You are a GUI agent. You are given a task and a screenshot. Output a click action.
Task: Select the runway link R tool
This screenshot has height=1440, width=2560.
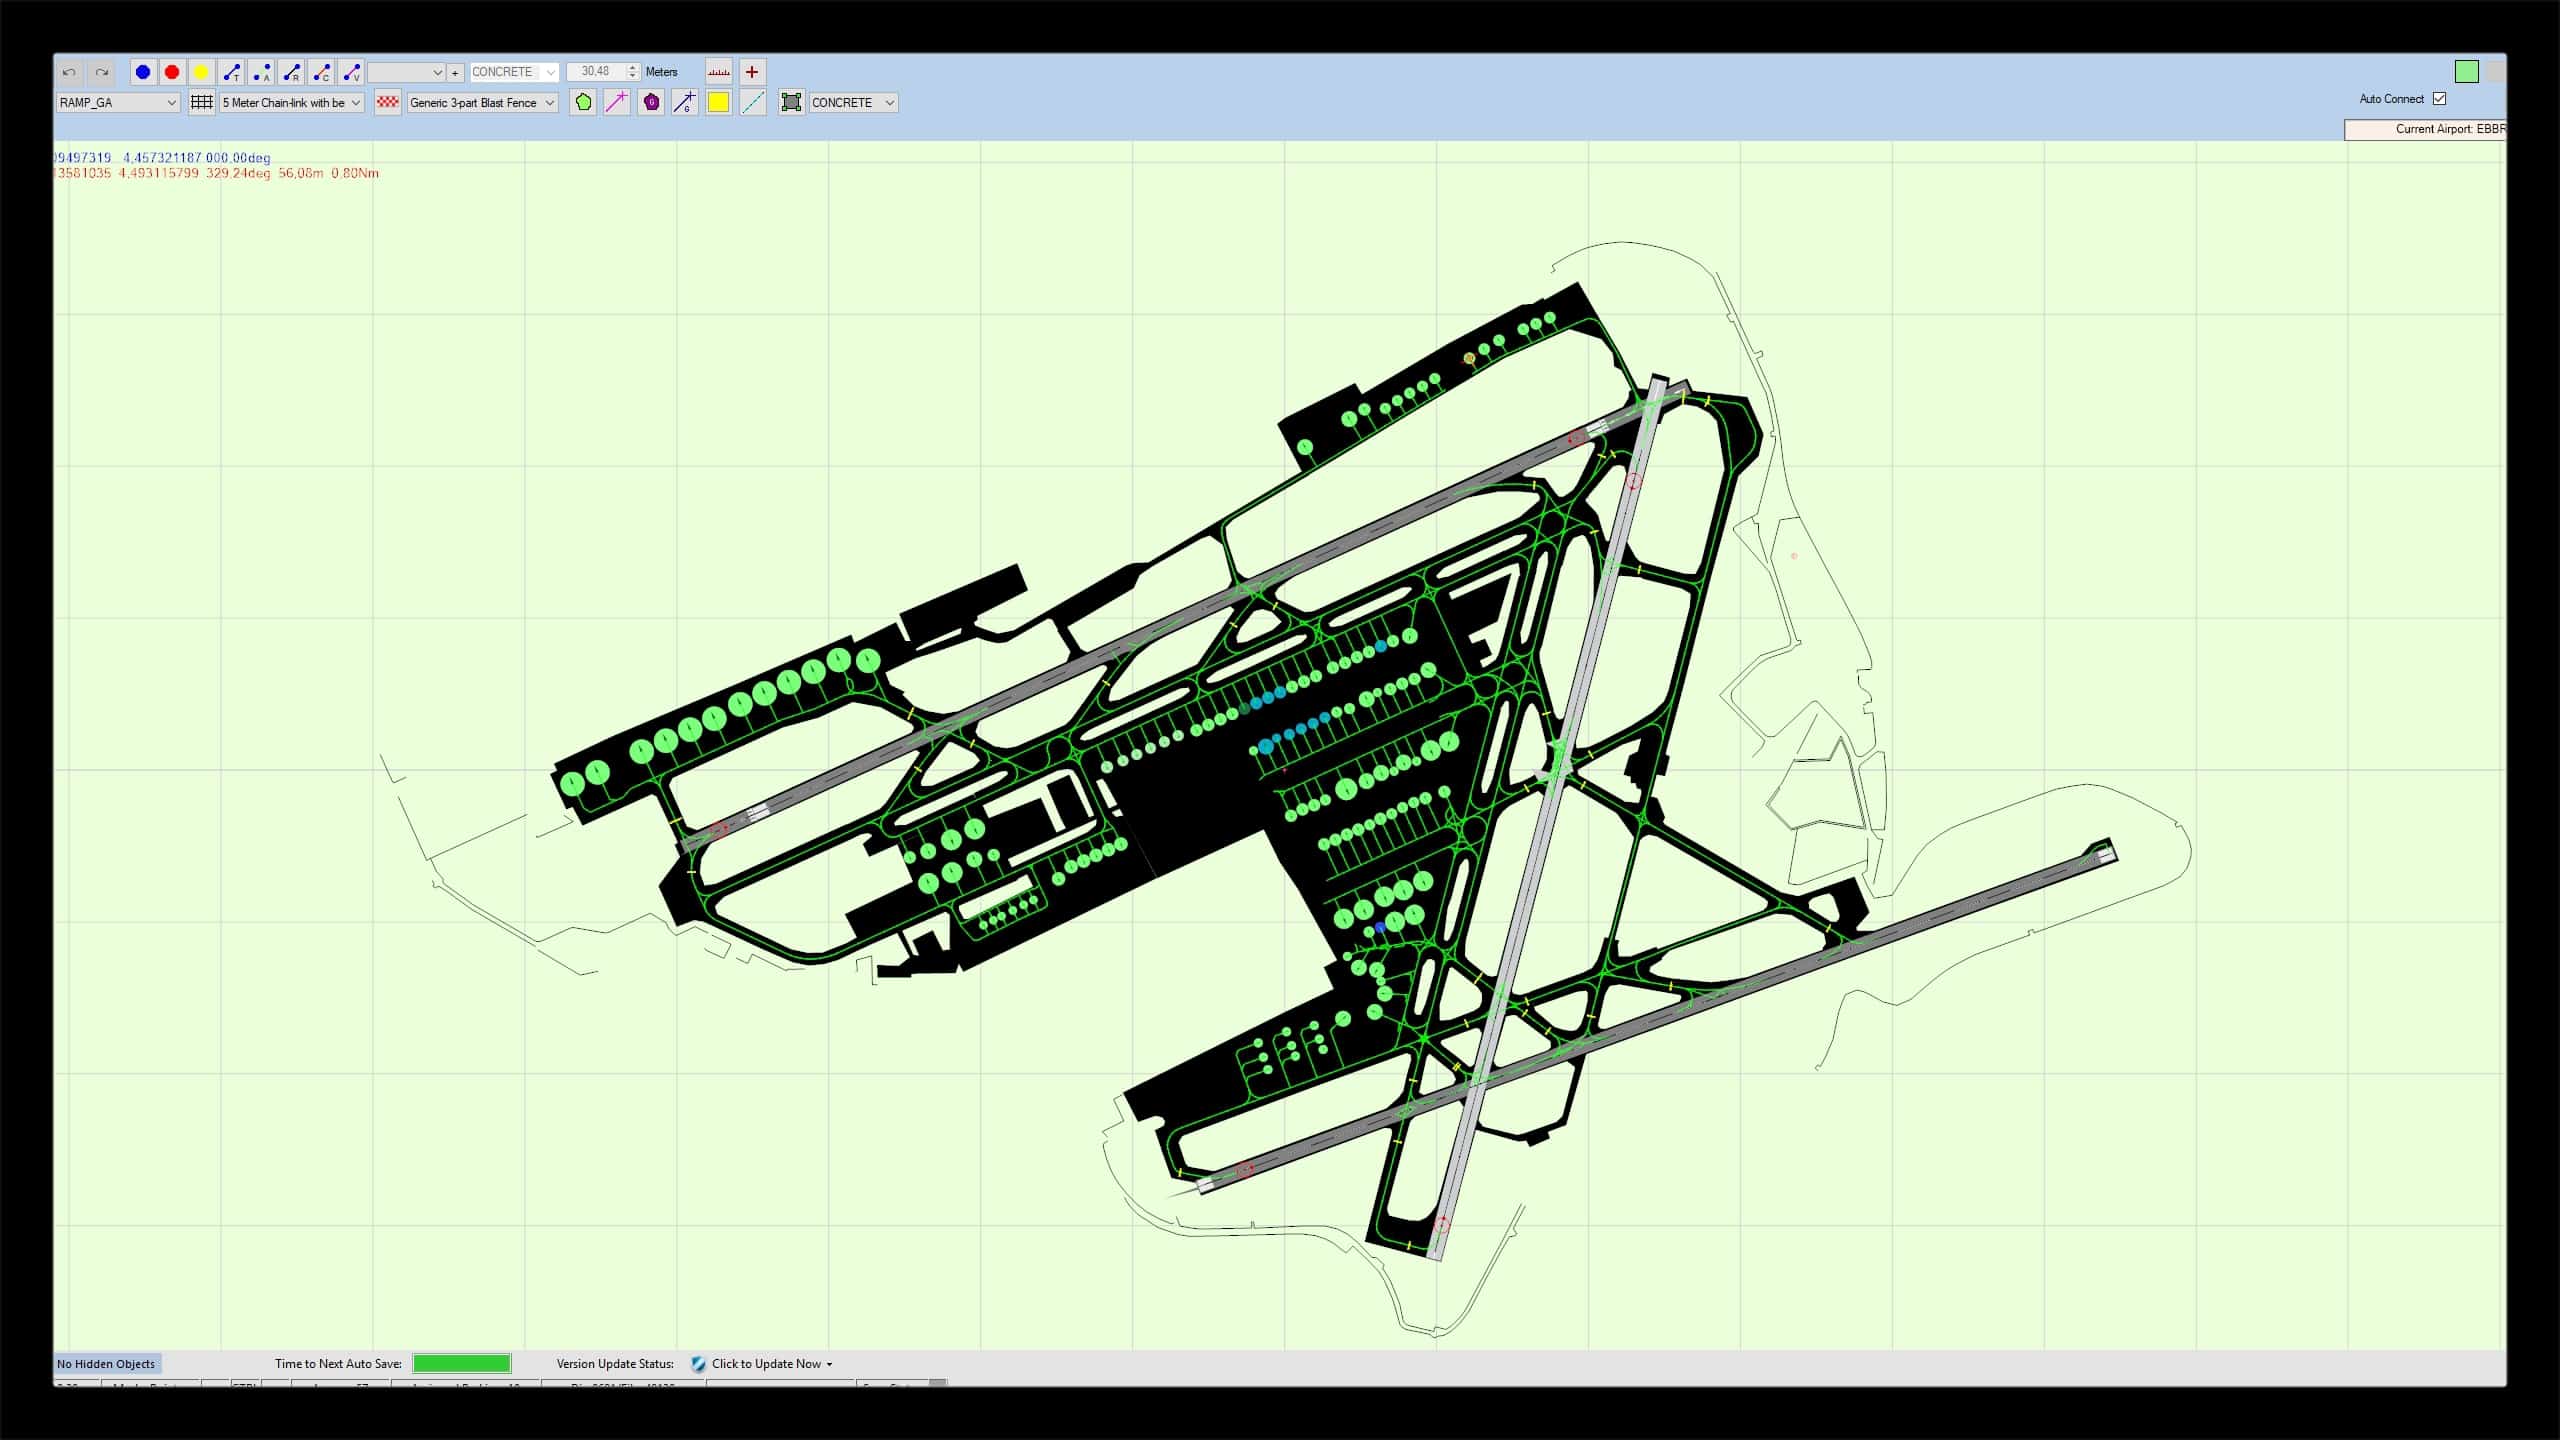pos(291,72)
